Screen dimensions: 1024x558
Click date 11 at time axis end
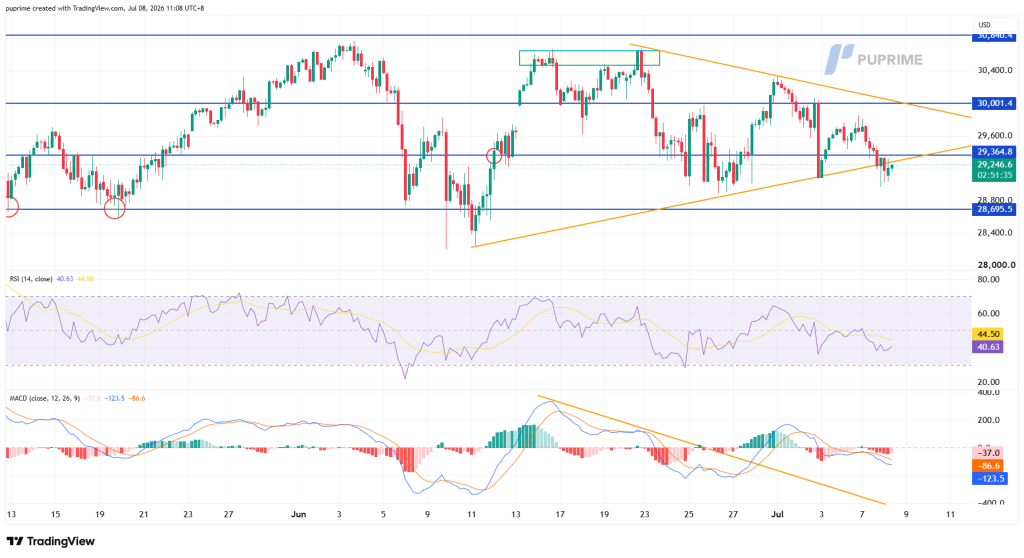950,514
